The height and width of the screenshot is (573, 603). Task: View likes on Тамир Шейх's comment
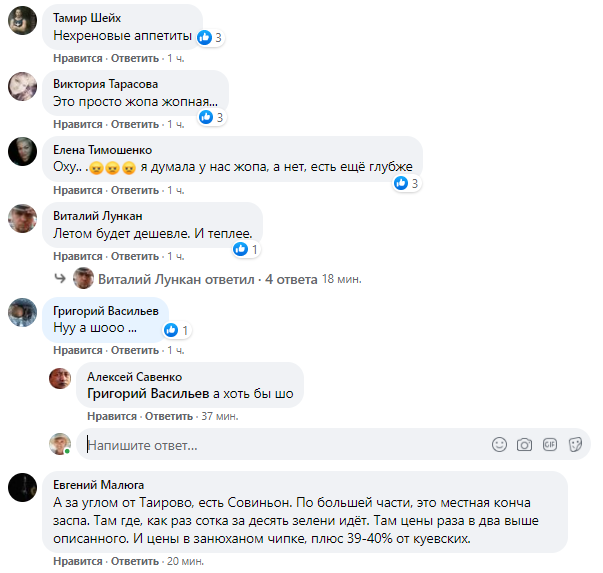click(210, 37)
